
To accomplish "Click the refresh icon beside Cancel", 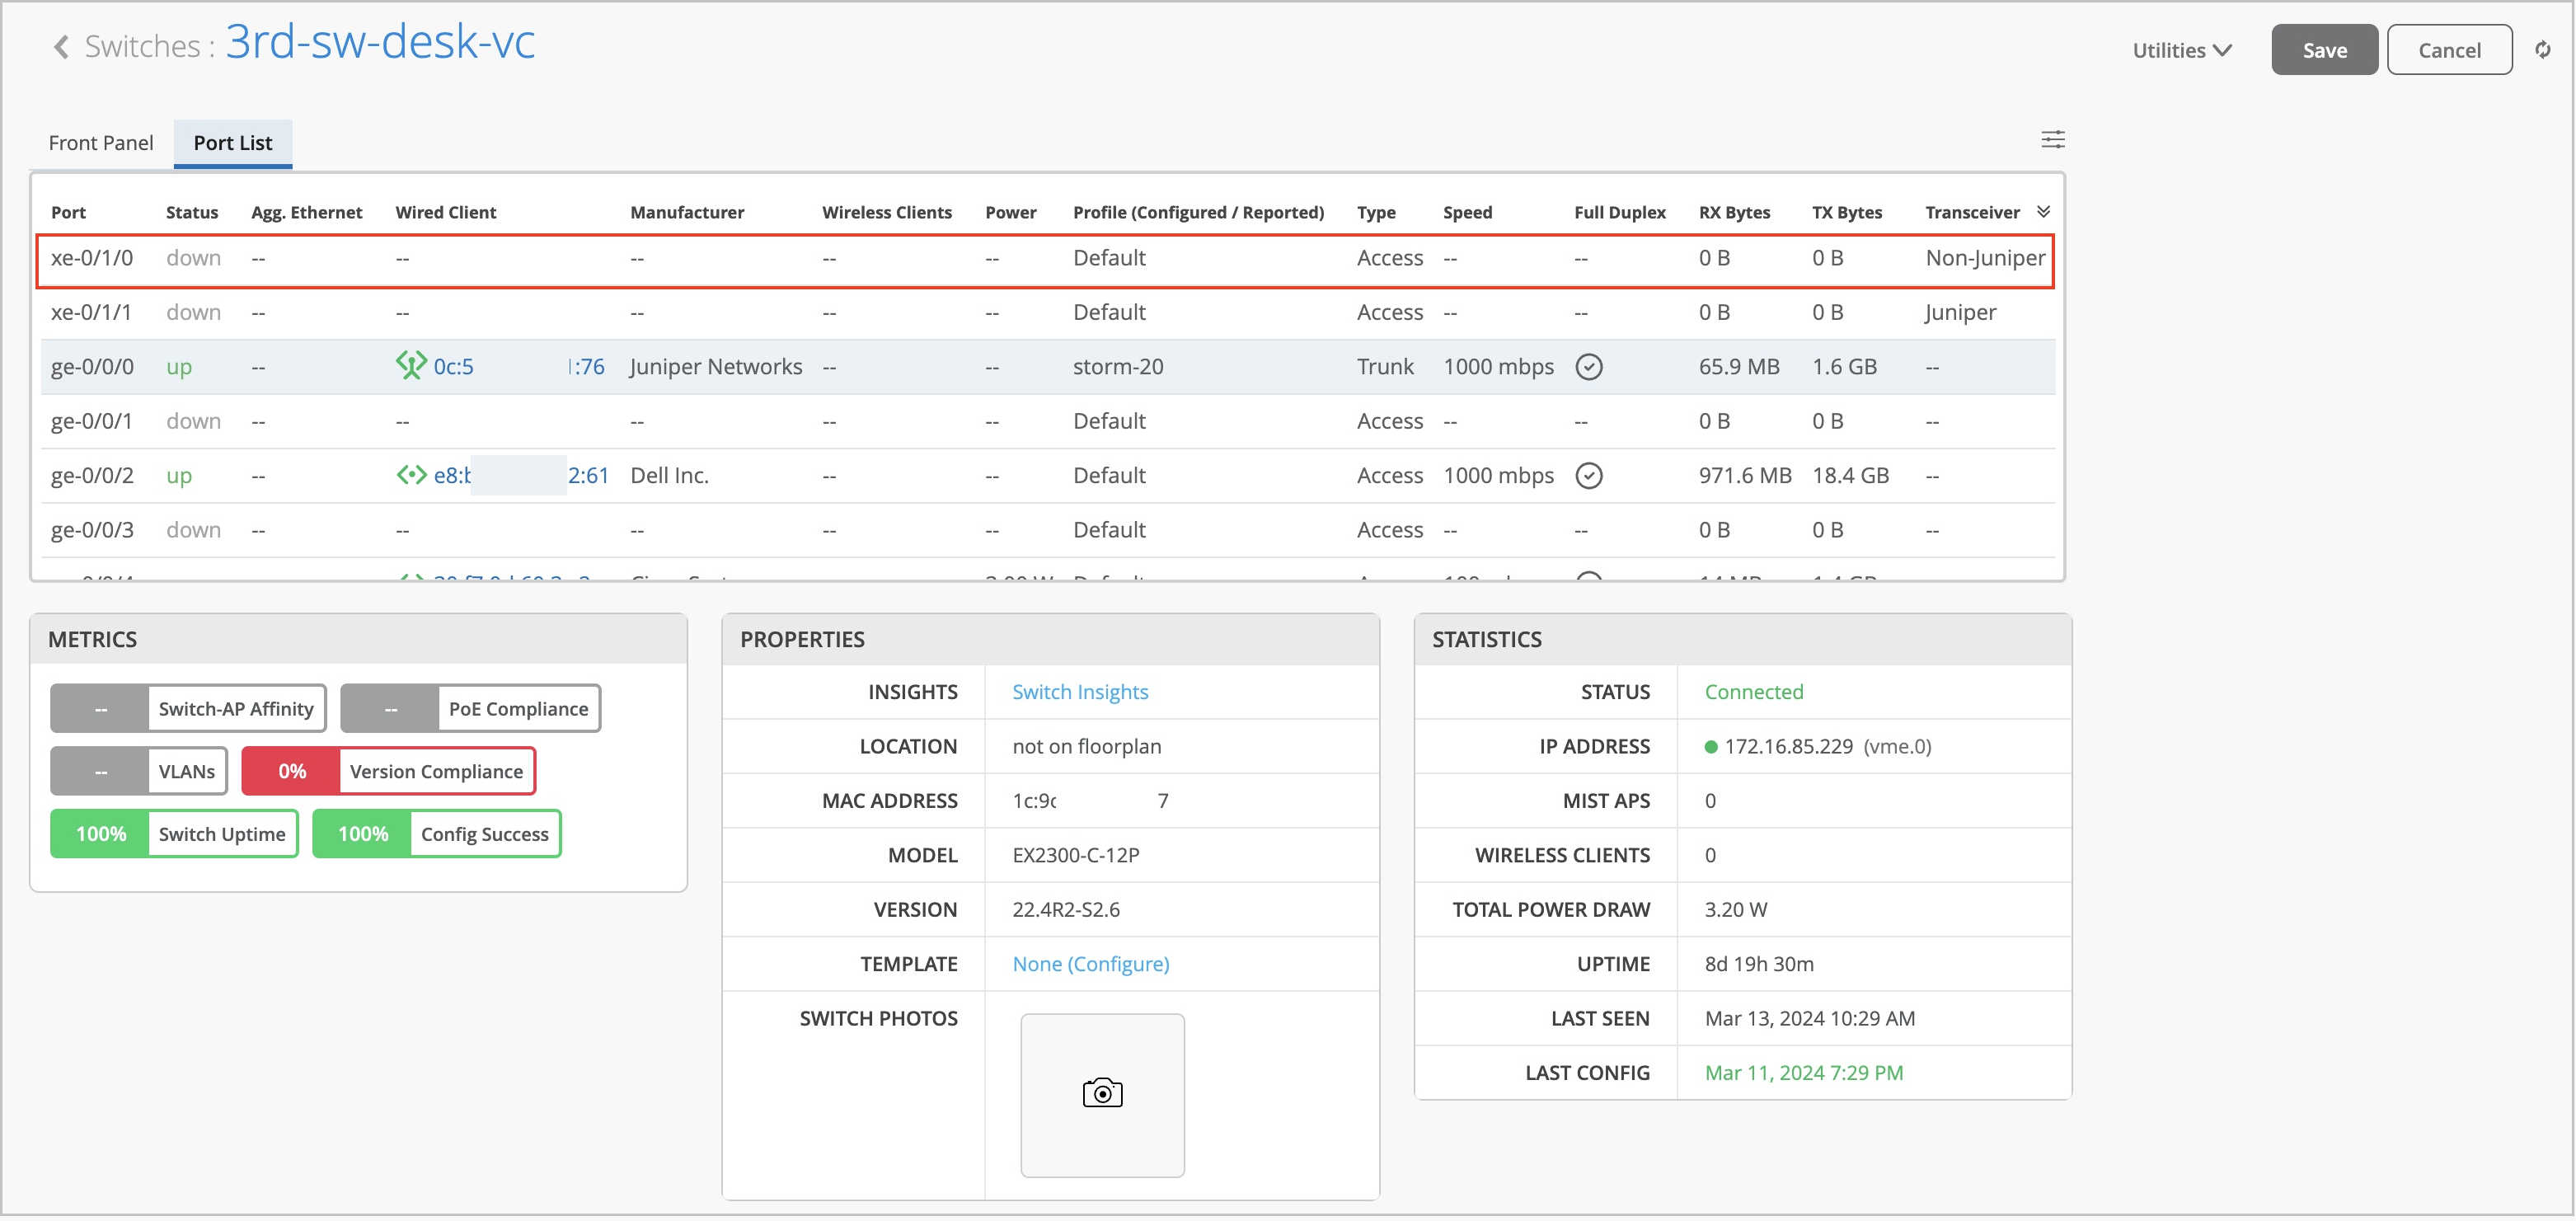I will tap(2542, 49).
